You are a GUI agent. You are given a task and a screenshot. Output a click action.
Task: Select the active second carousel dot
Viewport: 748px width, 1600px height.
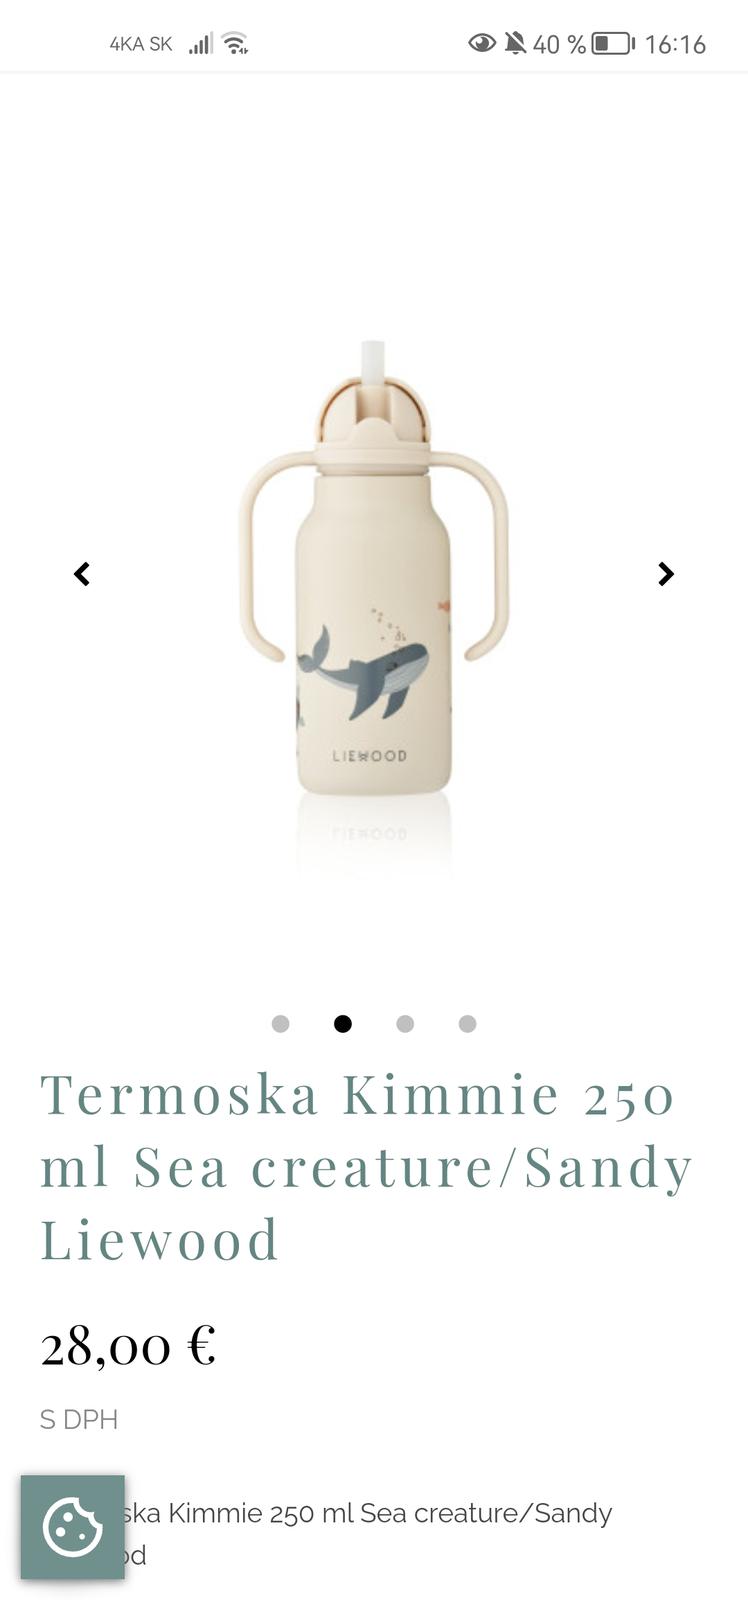[343, 1024]
